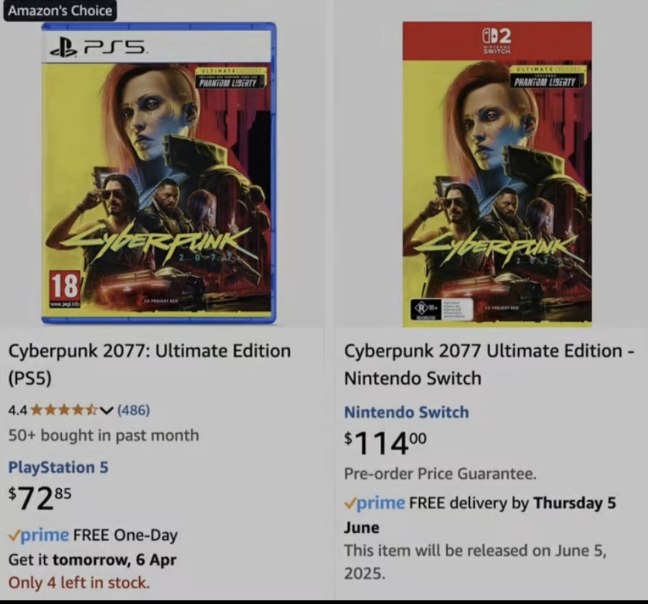648x604 pixels.
Task: Click the Pre-order Price Guarantee text
Action: [x=440, y=473]
